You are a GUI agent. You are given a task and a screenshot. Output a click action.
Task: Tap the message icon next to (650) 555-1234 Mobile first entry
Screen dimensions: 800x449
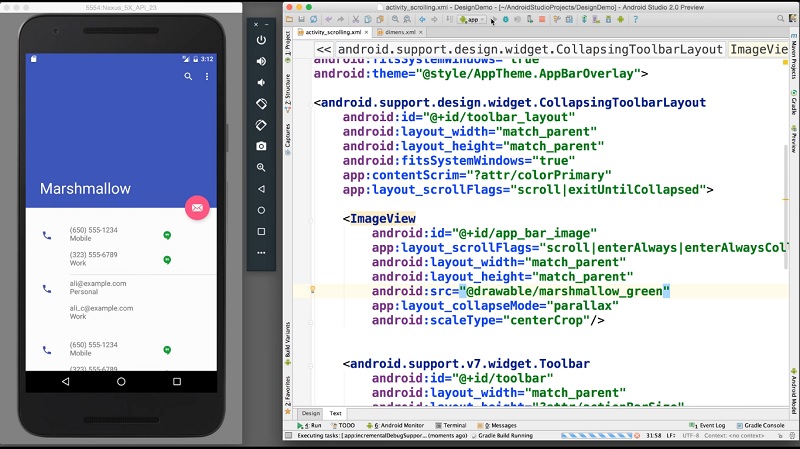coord(167,235)
